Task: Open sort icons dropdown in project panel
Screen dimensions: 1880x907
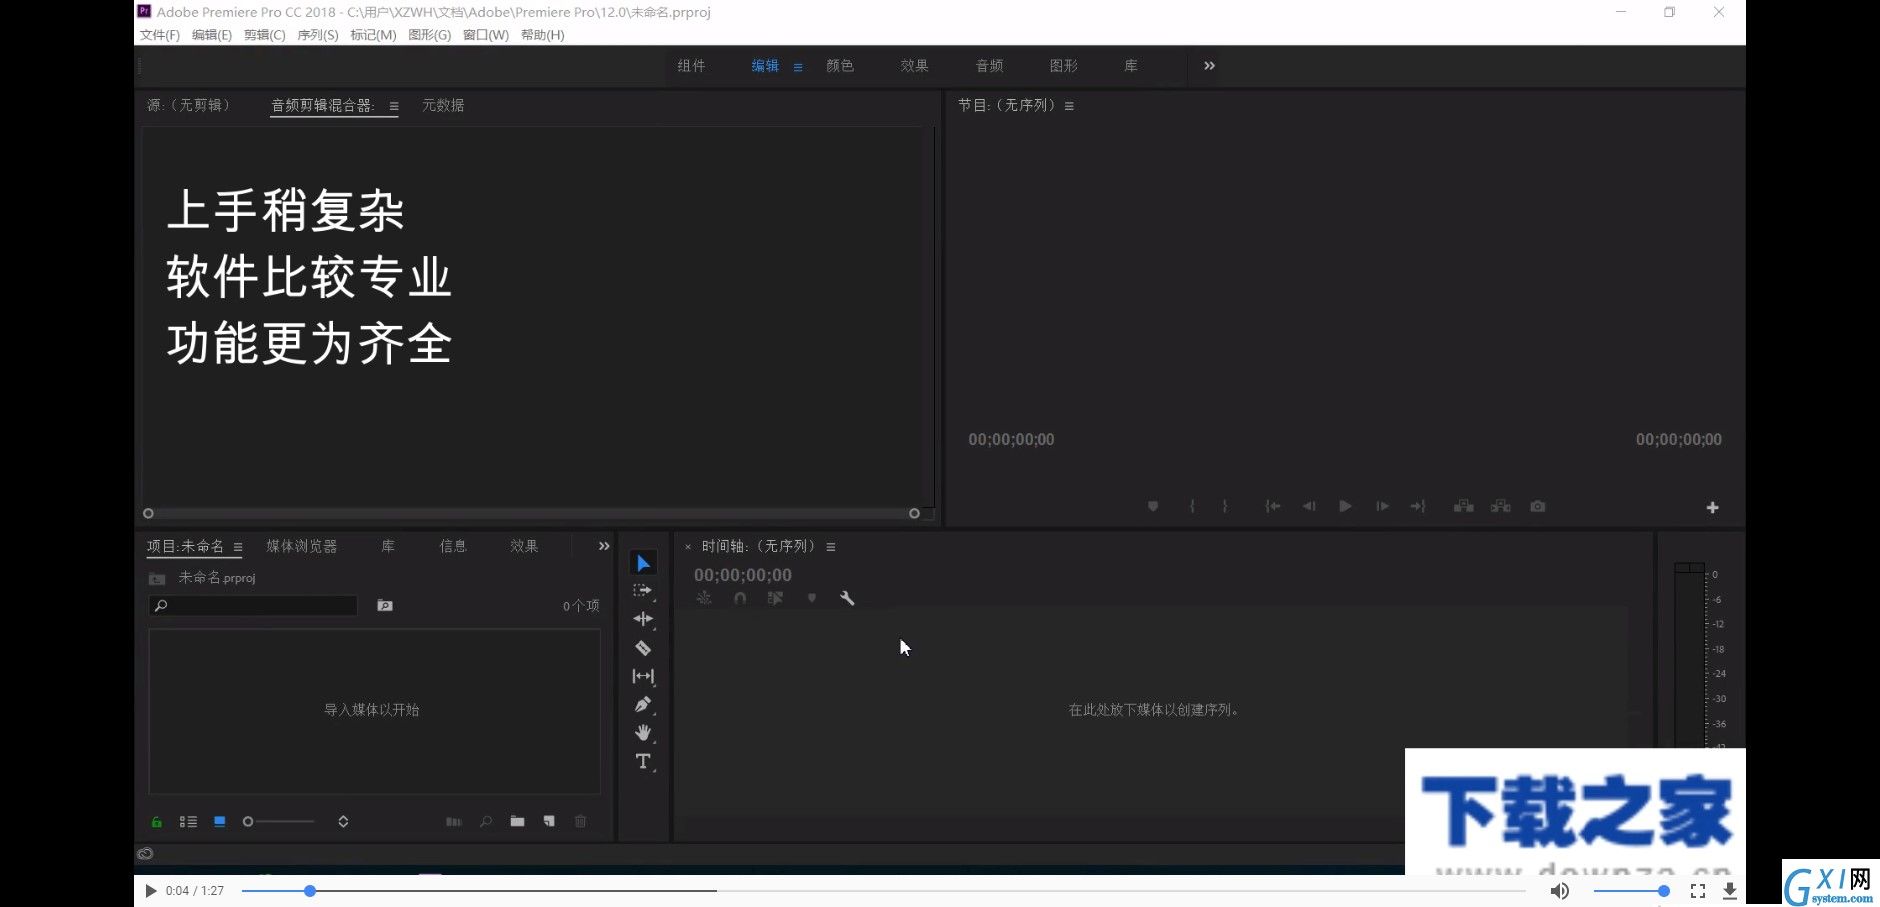Action: (343, 822)
